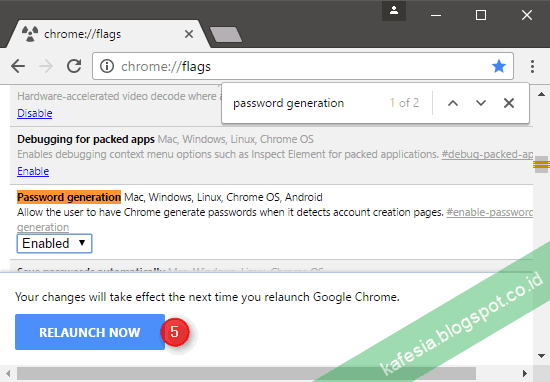
Task: Open the #debug-packed-apps anchor link
Action: click(487, 154)
